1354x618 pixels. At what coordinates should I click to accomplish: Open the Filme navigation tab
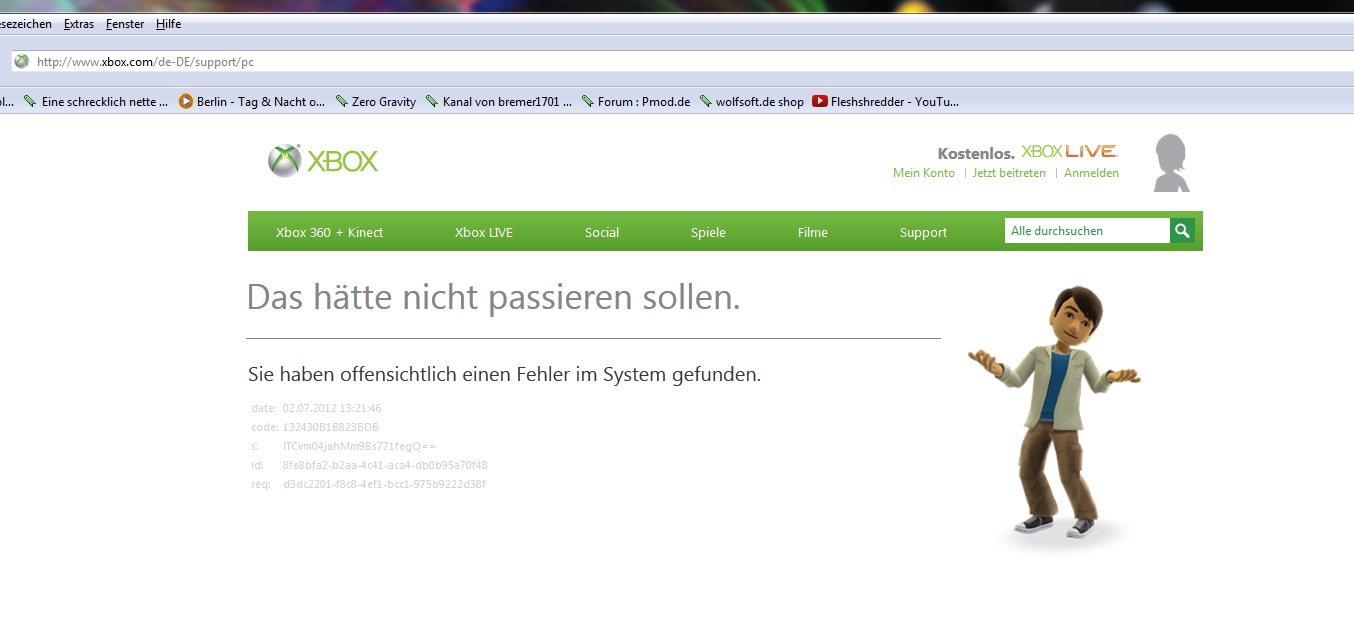(813, 232)
